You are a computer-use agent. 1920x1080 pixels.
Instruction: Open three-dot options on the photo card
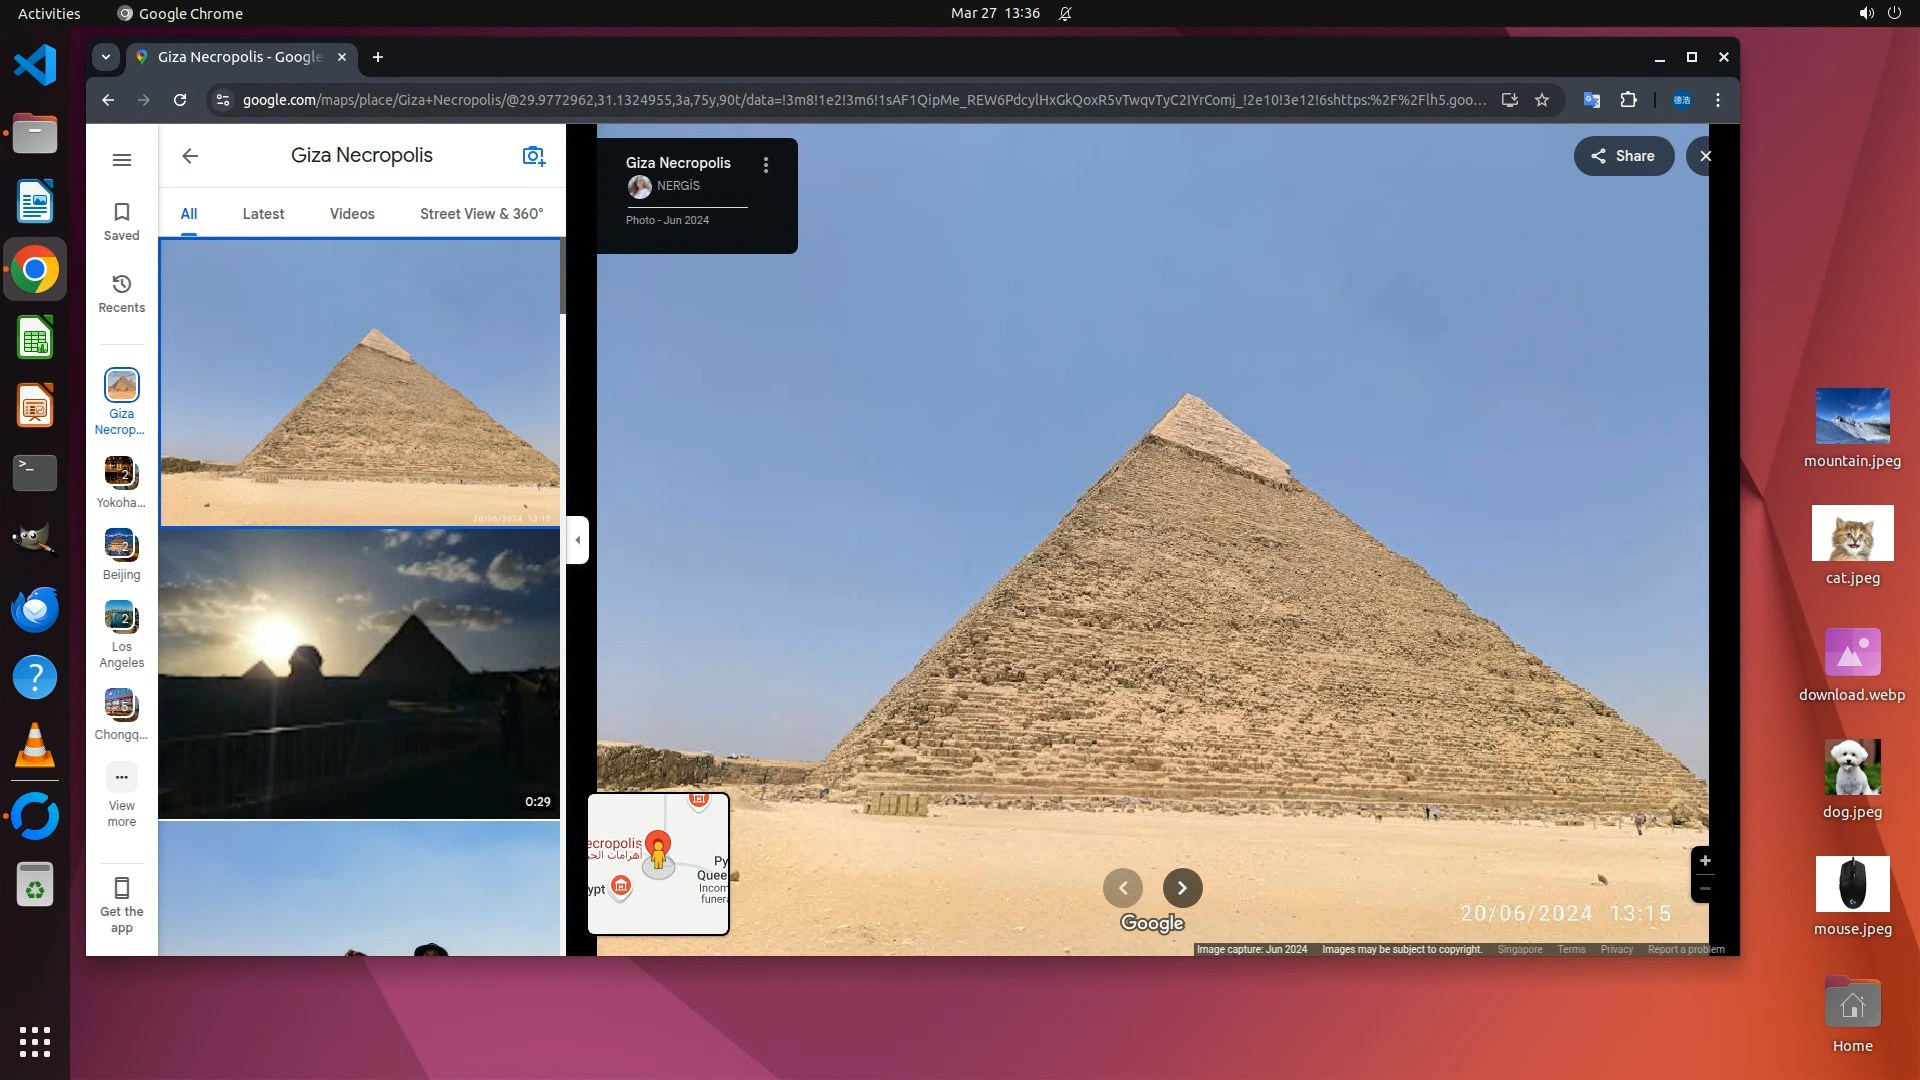coord(766,166)
